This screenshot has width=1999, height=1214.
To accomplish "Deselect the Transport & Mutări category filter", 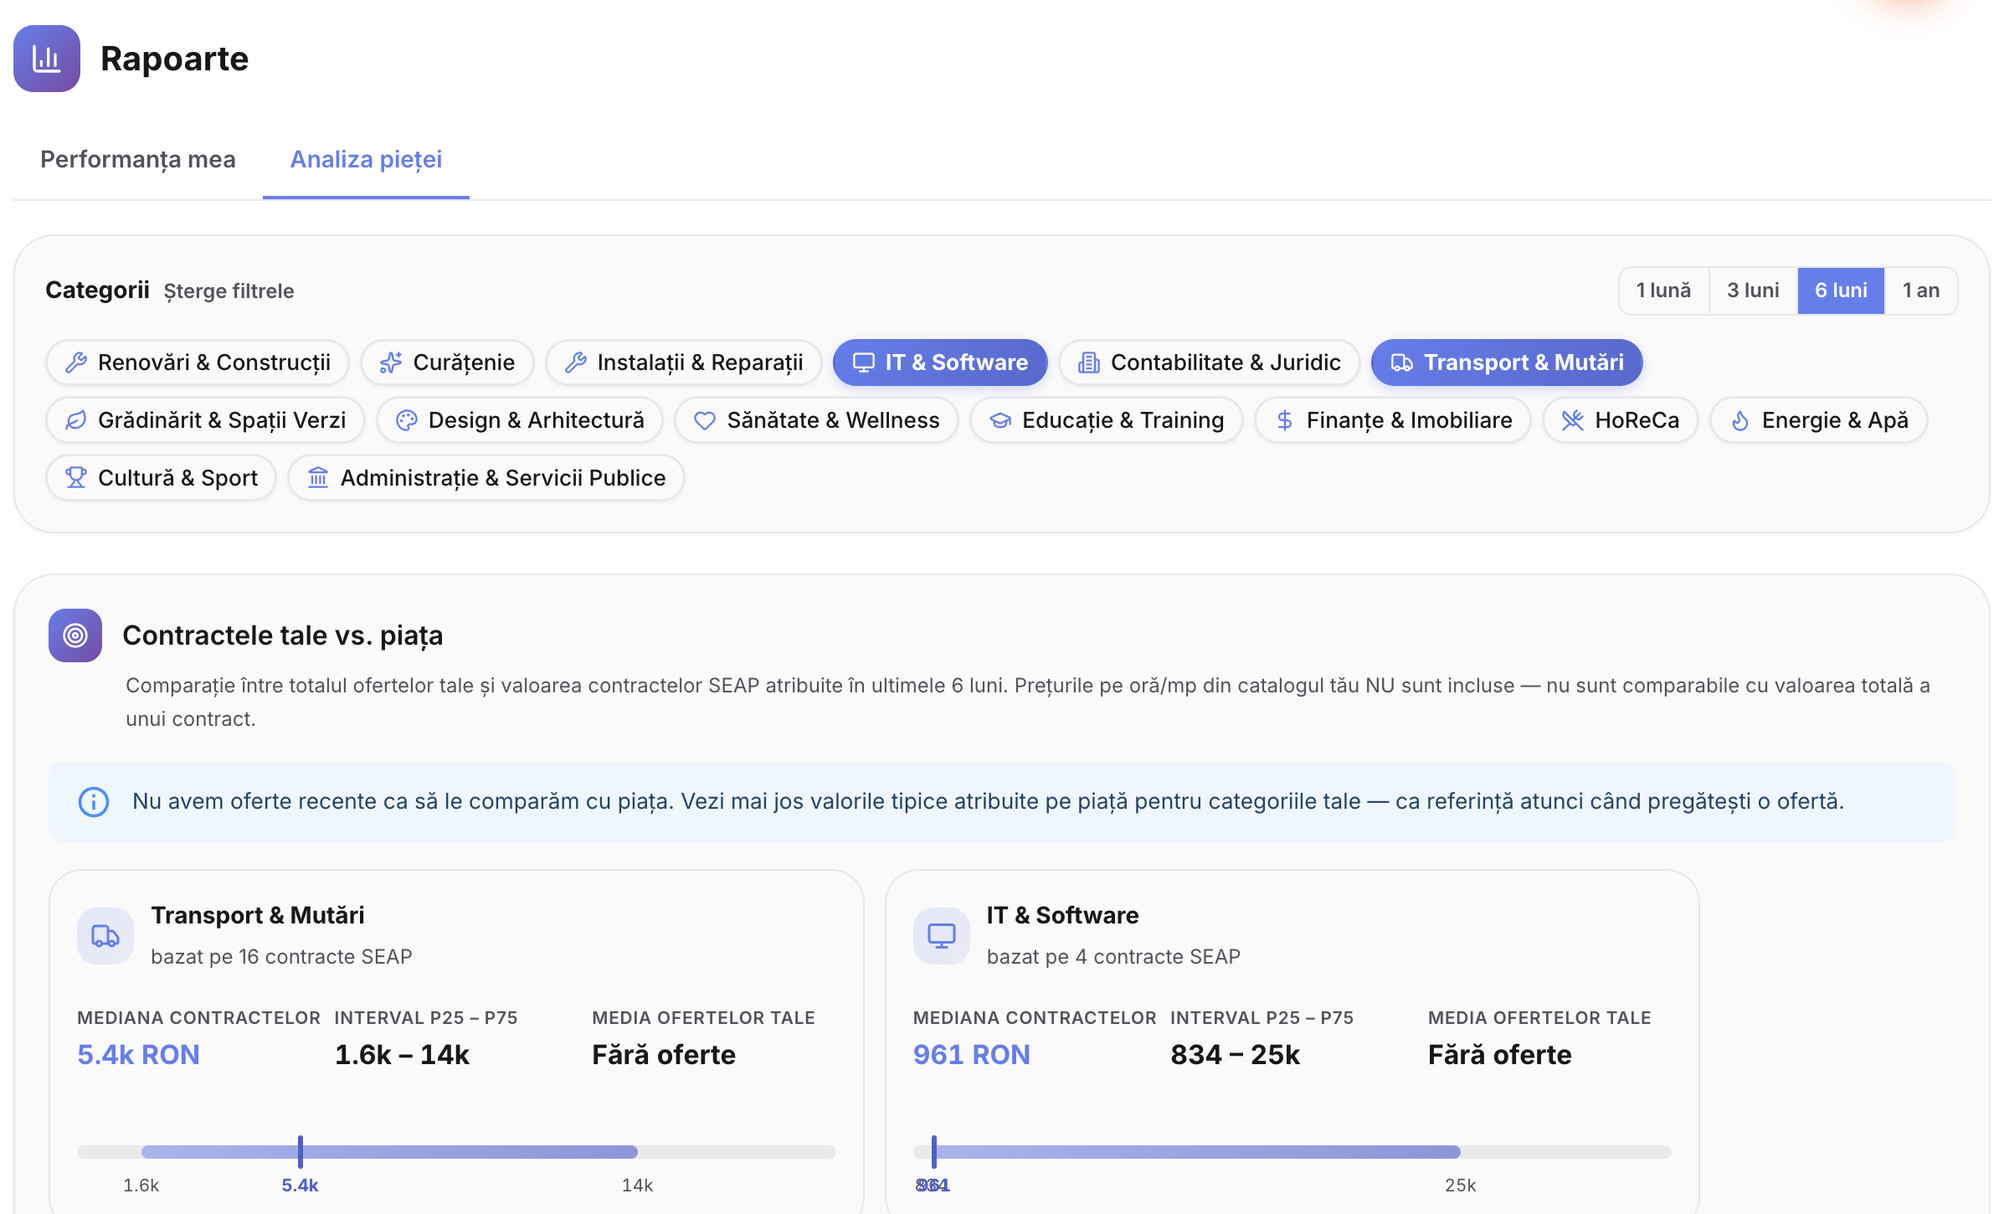I will [x=1506, y=363].
